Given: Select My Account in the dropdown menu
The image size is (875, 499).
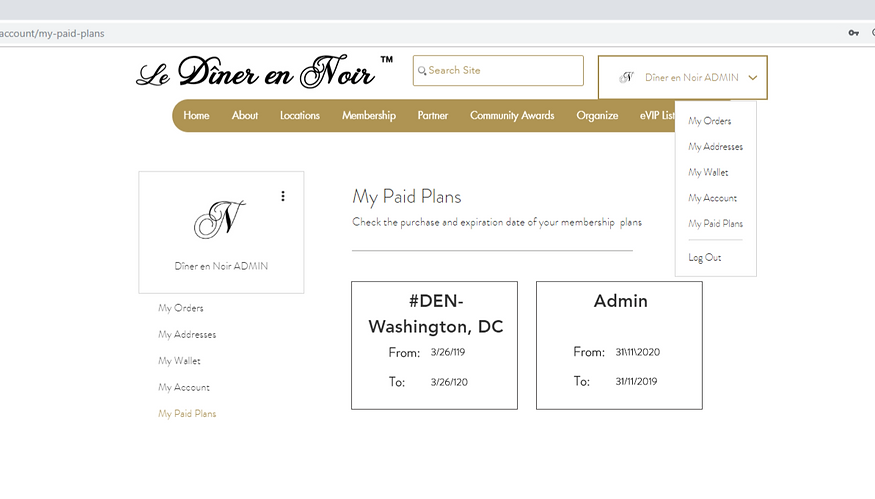Looking at the screenshot, I should point(713,198).
